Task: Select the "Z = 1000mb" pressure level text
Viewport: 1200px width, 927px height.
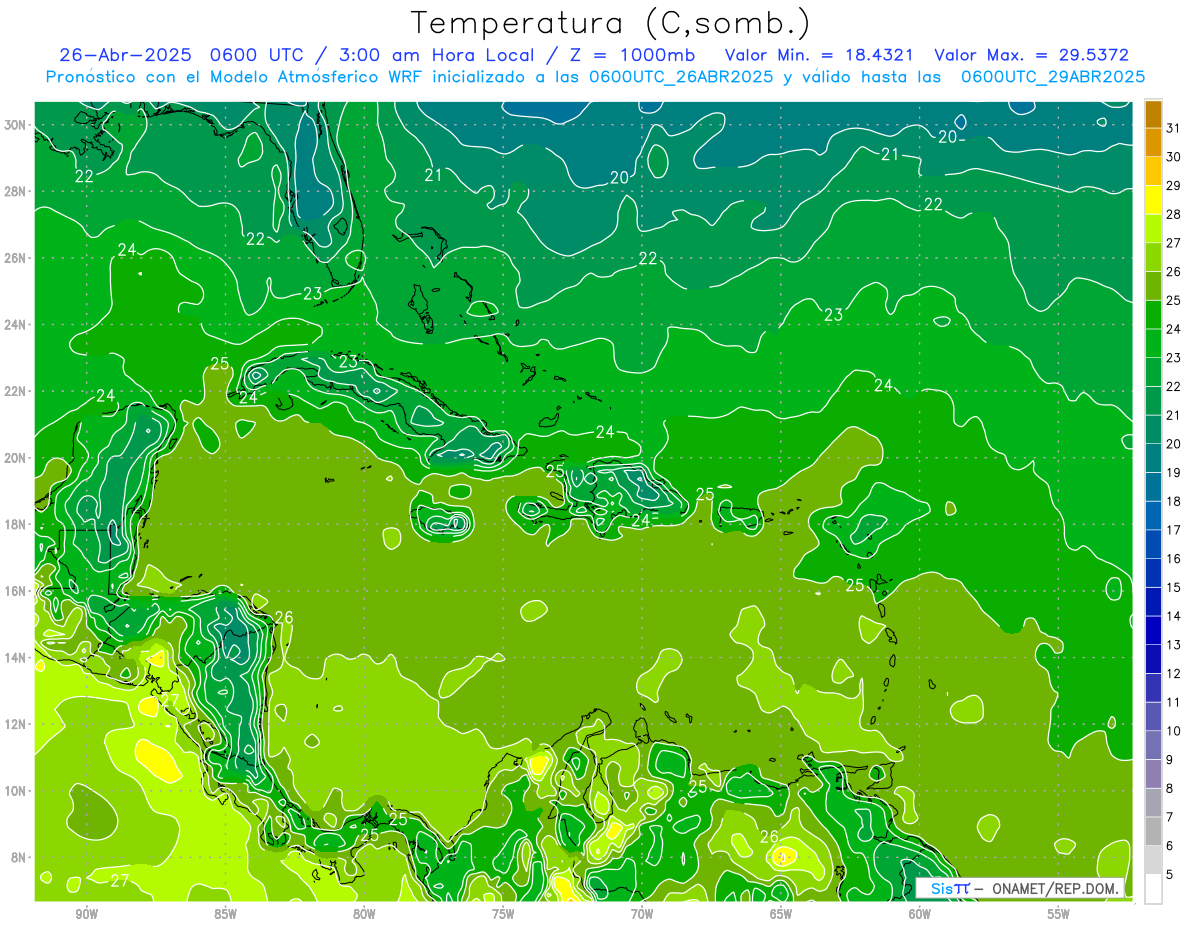Action: coord(634,55)
